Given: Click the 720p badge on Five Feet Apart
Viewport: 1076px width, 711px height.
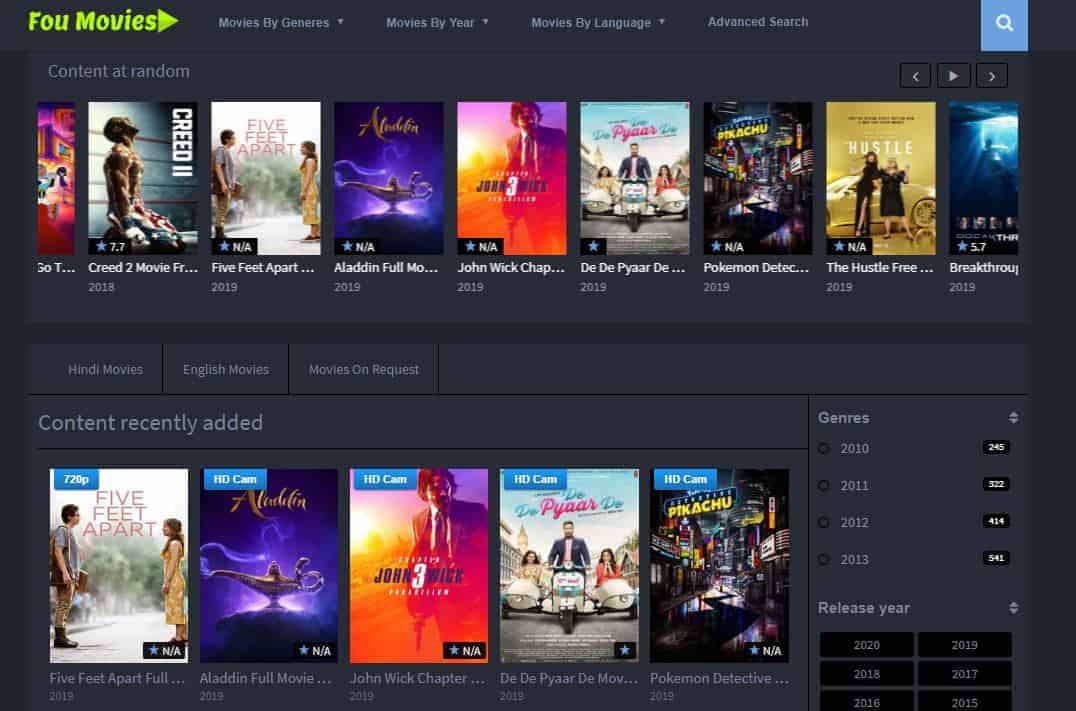Looking at the screenshot, I should click(75, 479).
